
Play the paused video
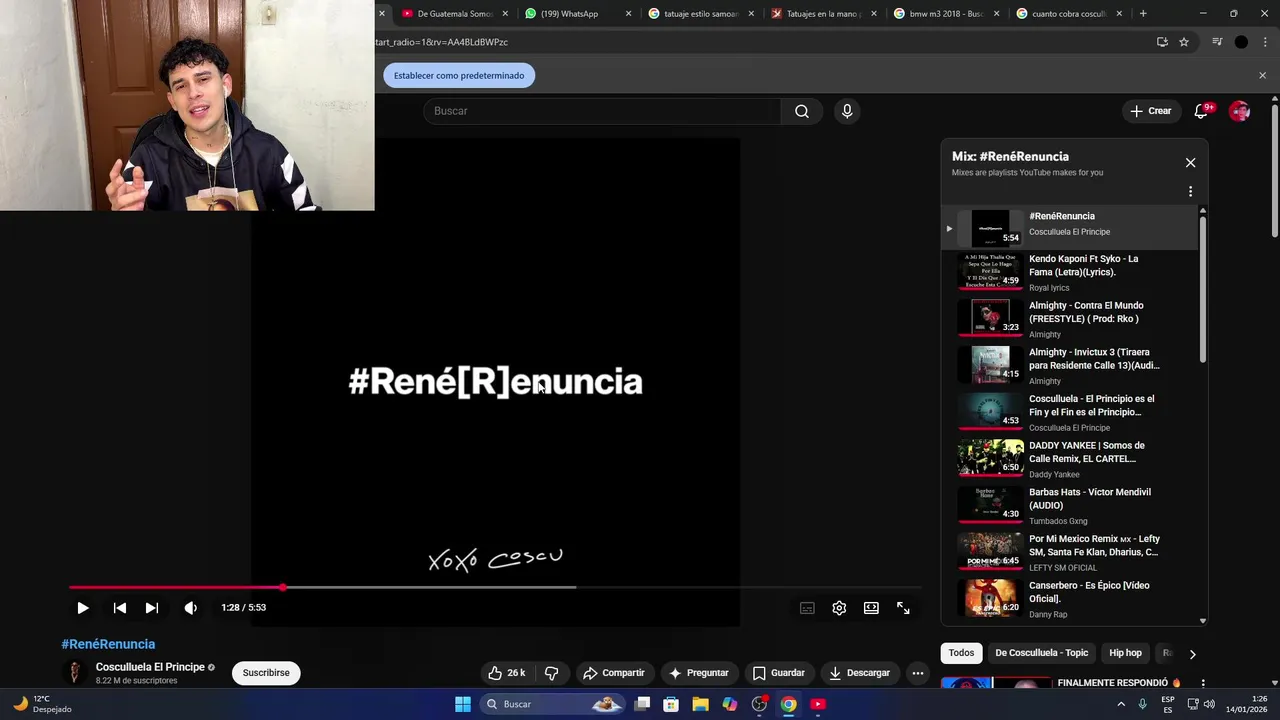coord(83,608)
